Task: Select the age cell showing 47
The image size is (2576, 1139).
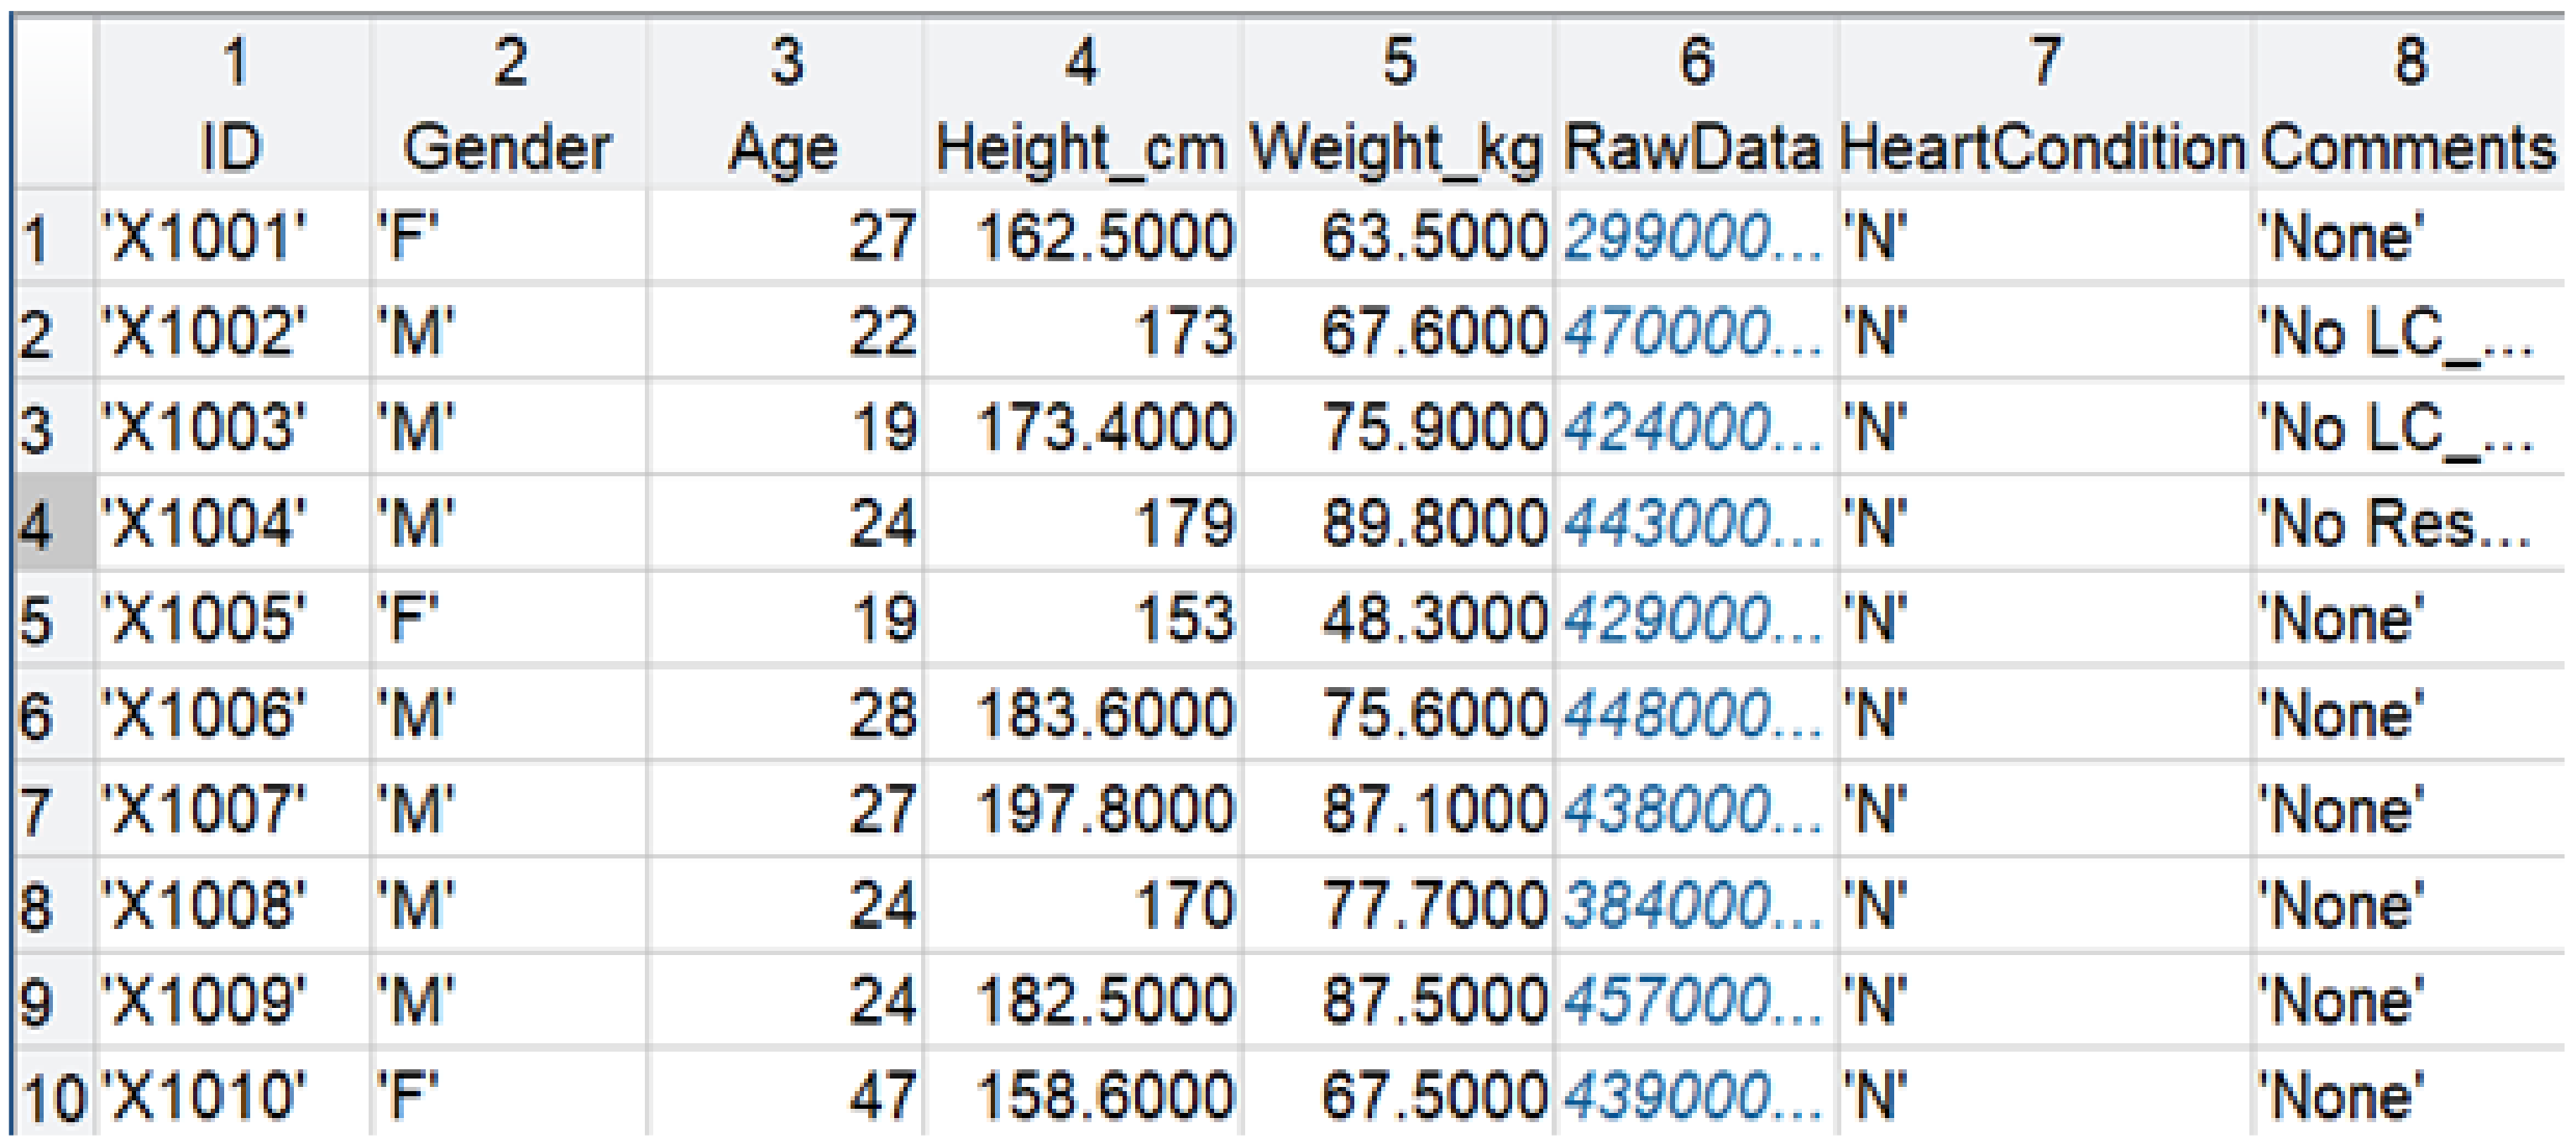Action: (882, 1096)
